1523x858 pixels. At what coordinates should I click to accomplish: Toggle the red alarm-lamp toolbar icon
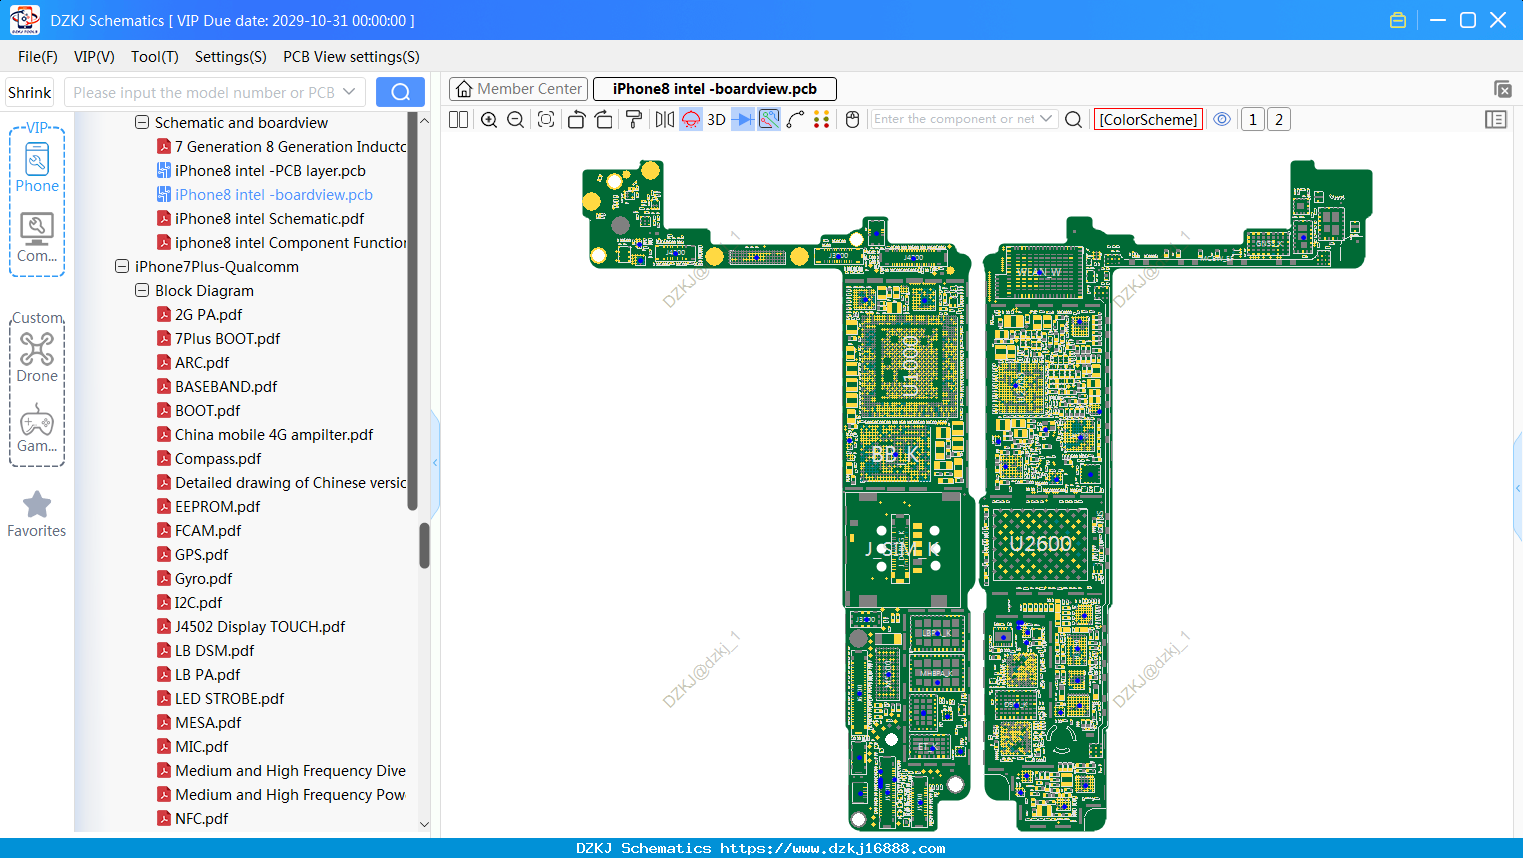pyautogui.click(x=691, y=120)
